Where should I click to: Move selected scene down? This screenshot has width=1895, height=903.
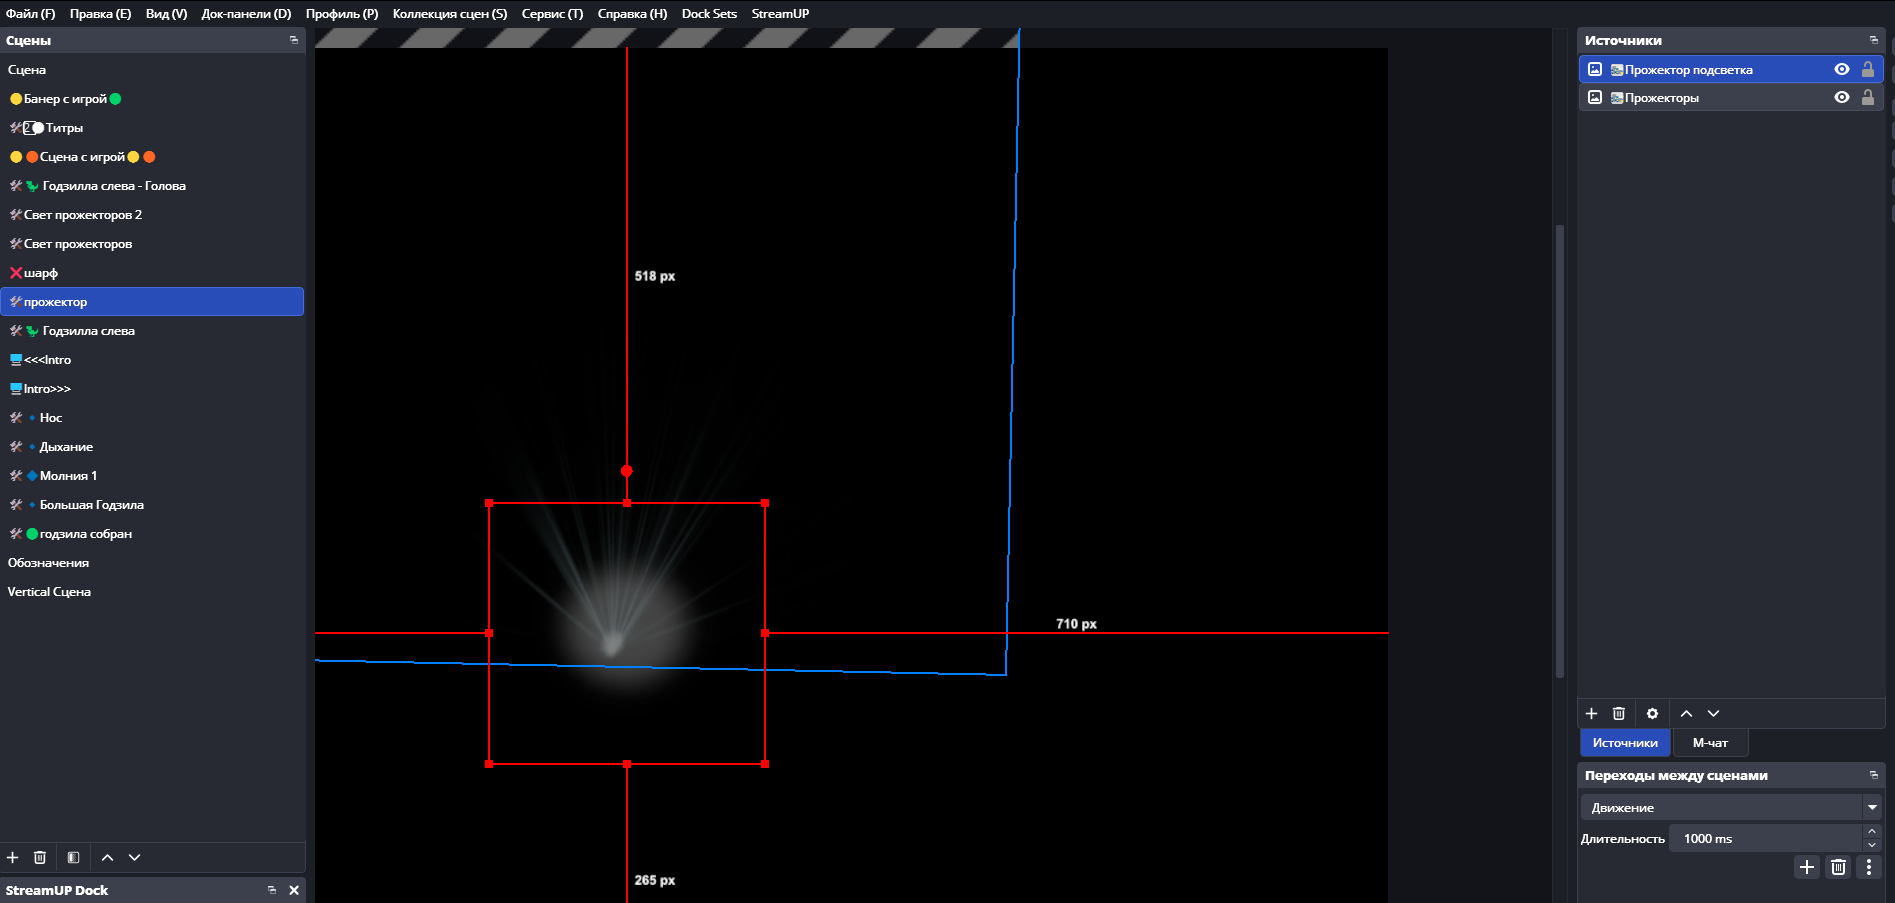pos(134,858)
